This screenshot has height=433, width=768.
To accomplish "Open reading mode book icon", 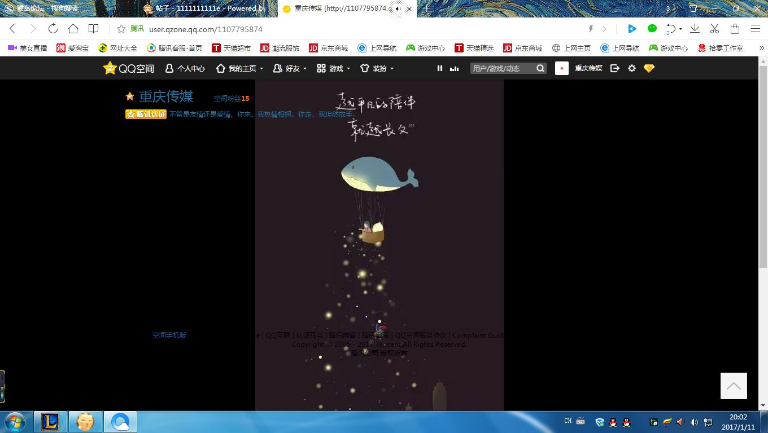I will click(93, 29).
